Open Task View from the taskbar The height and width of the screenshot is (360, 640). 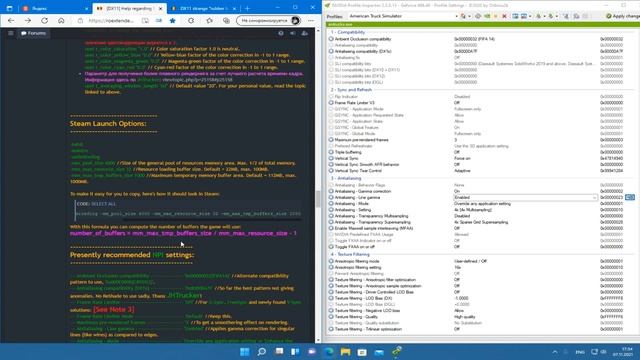(279, 352)
